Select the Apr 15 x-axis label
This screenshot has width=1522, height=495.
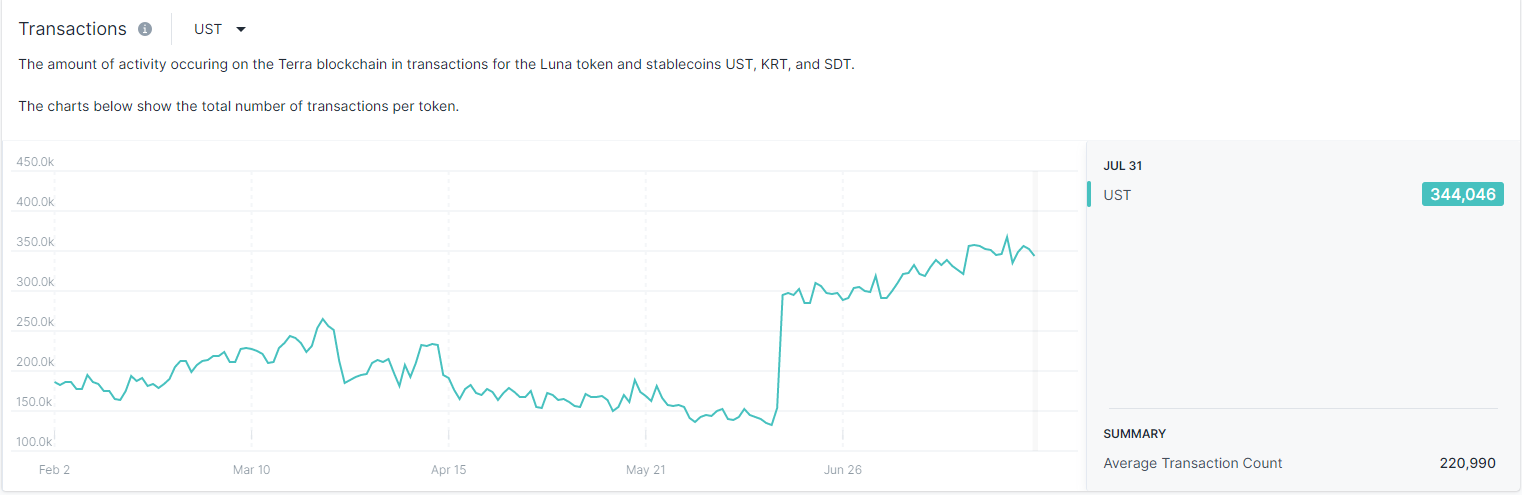tap(448, 470)
